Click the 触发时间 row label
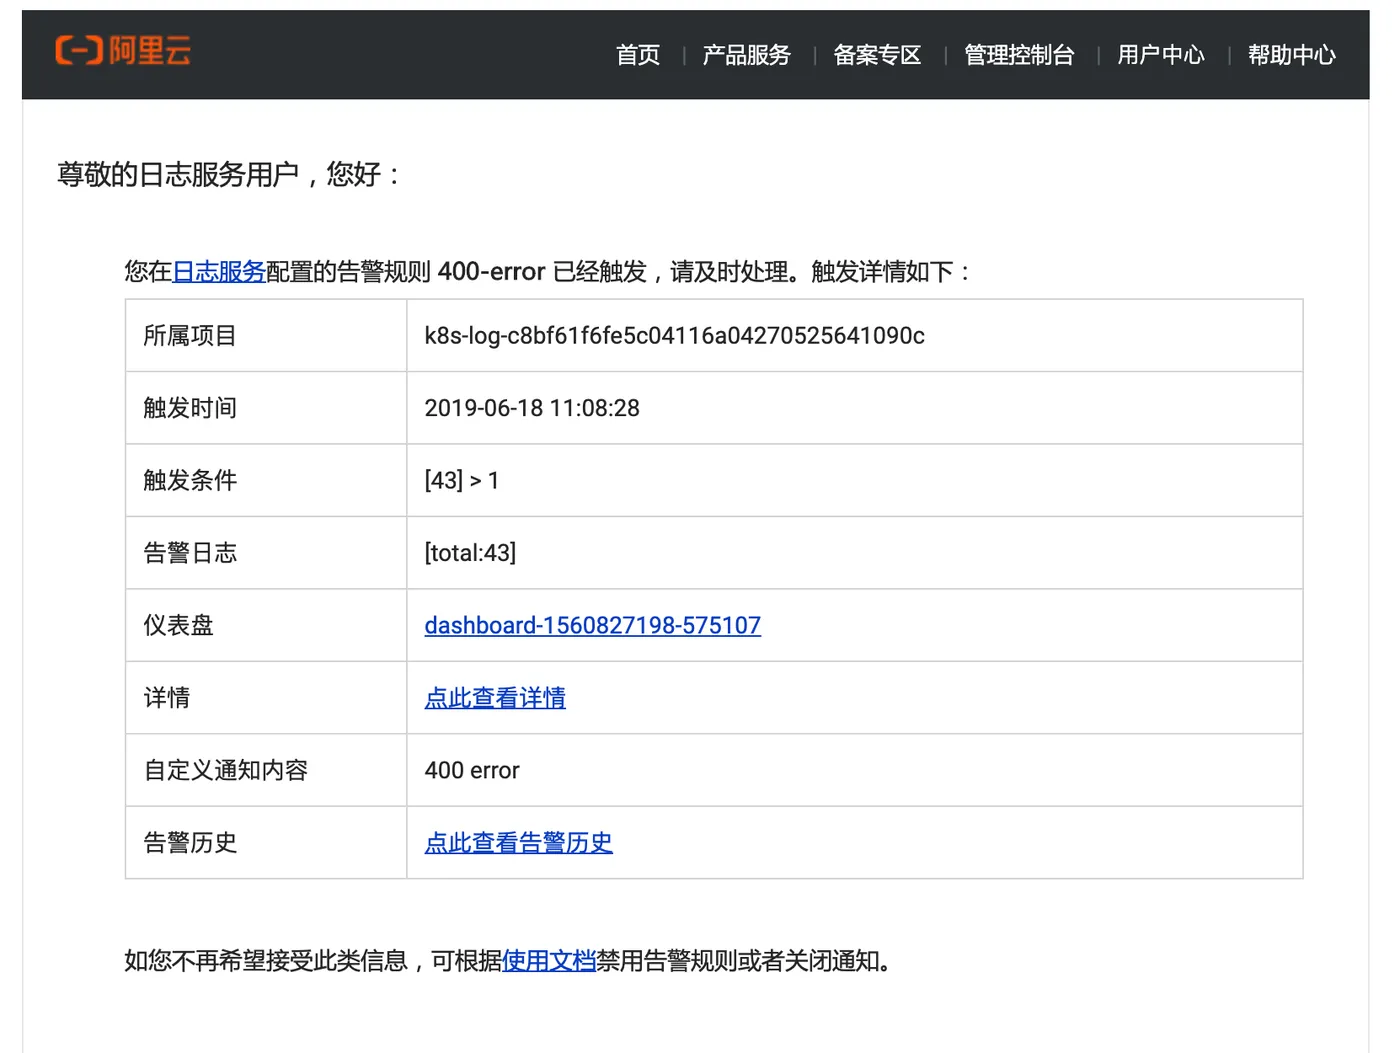 pyautogui.click(x=190, y=408)
